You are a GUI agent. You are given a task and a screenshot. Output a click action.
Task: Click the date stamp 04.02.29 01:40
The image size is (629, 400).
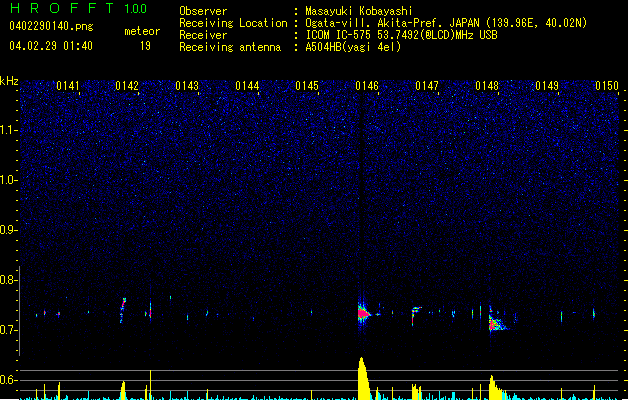(x=51, y=46)
